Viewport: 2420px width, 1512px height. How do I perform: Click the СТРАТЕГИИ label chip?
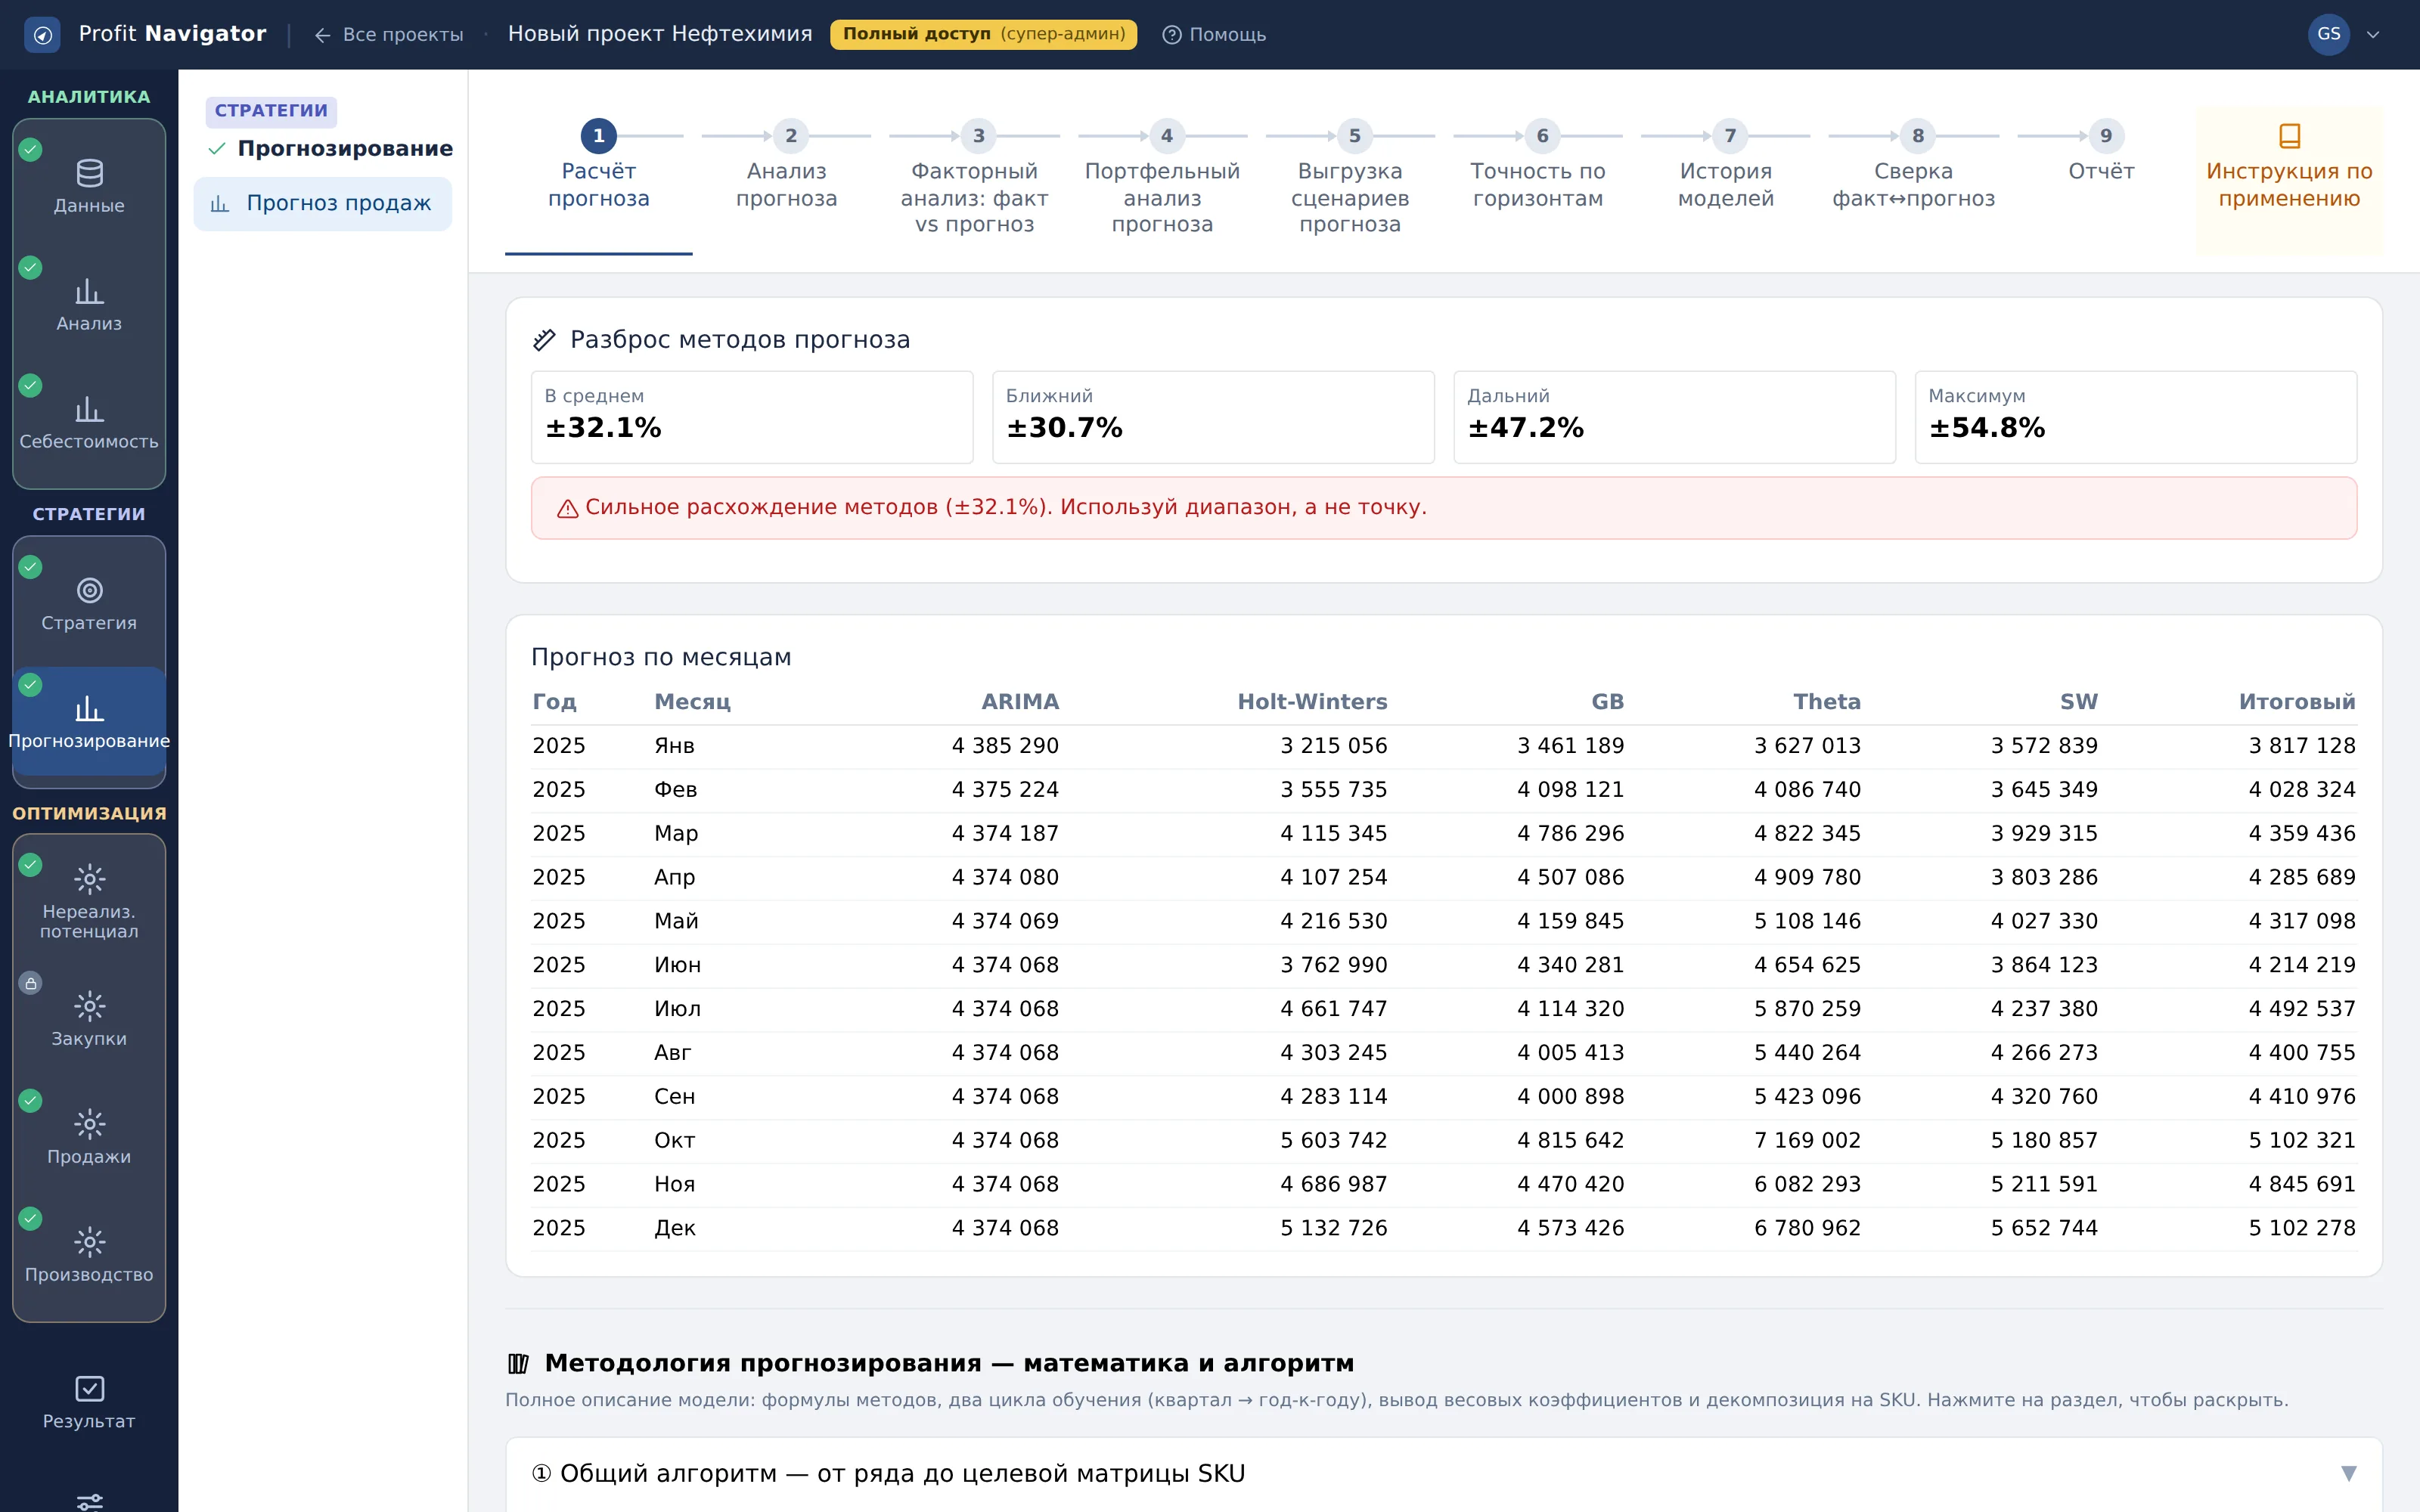(271, 111)
